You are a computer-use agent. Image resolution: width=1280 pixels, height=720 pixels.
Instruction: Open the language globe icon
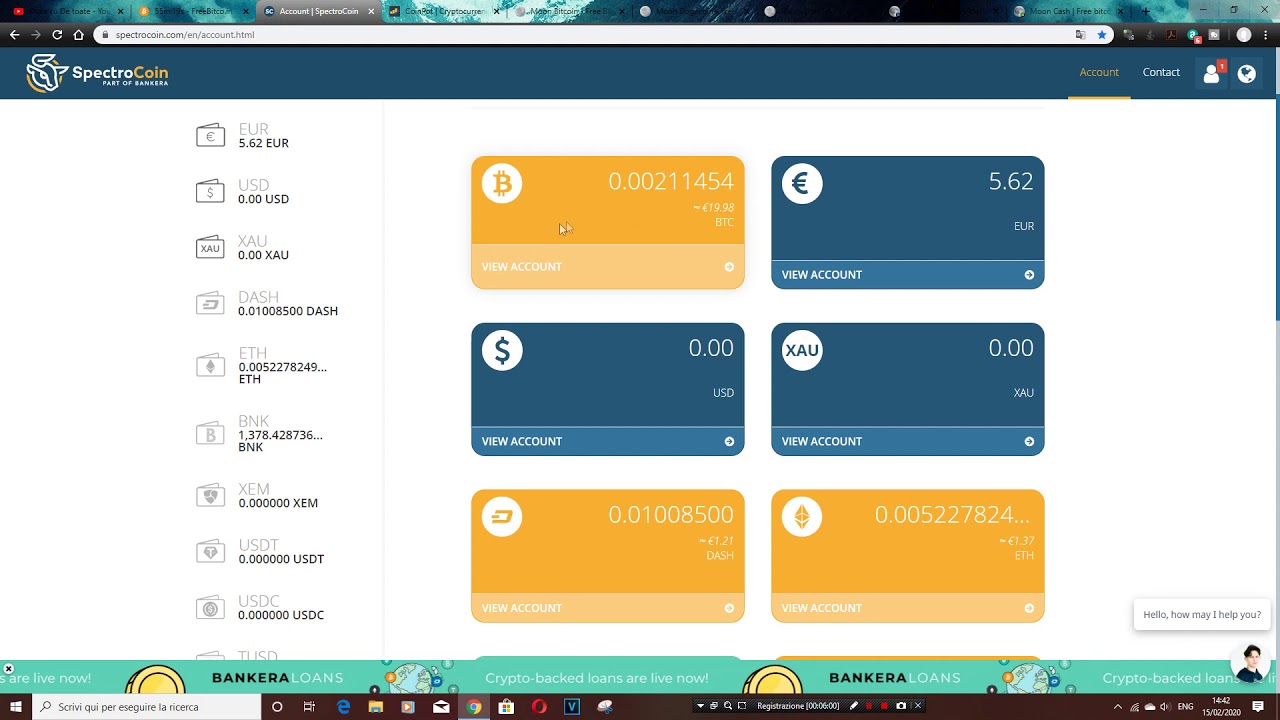click(1246, 73)
